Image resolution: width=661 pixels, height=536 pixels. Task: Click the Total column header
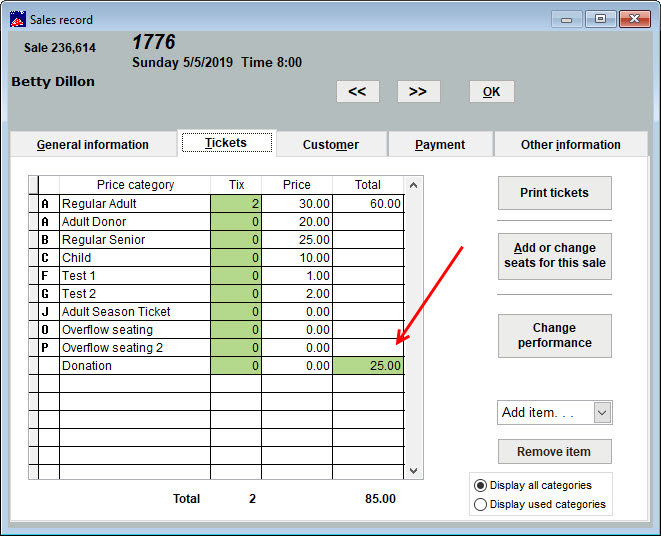368,185
